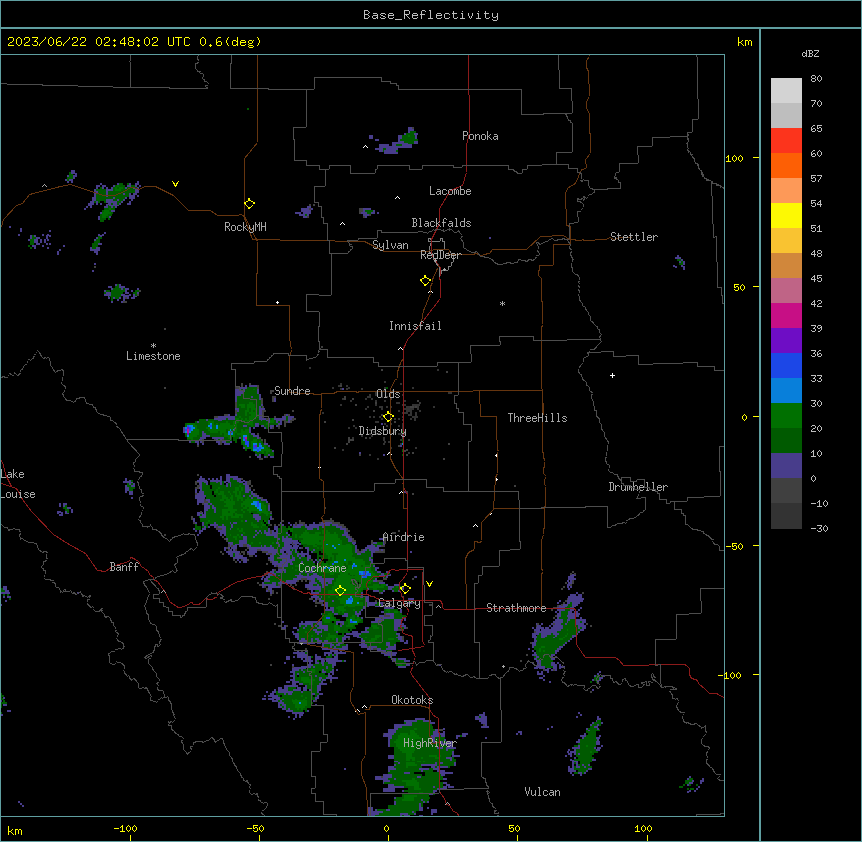Click the yellow diamond marker above Calgary label
The image size is (862, 842).
click(405, 589)
